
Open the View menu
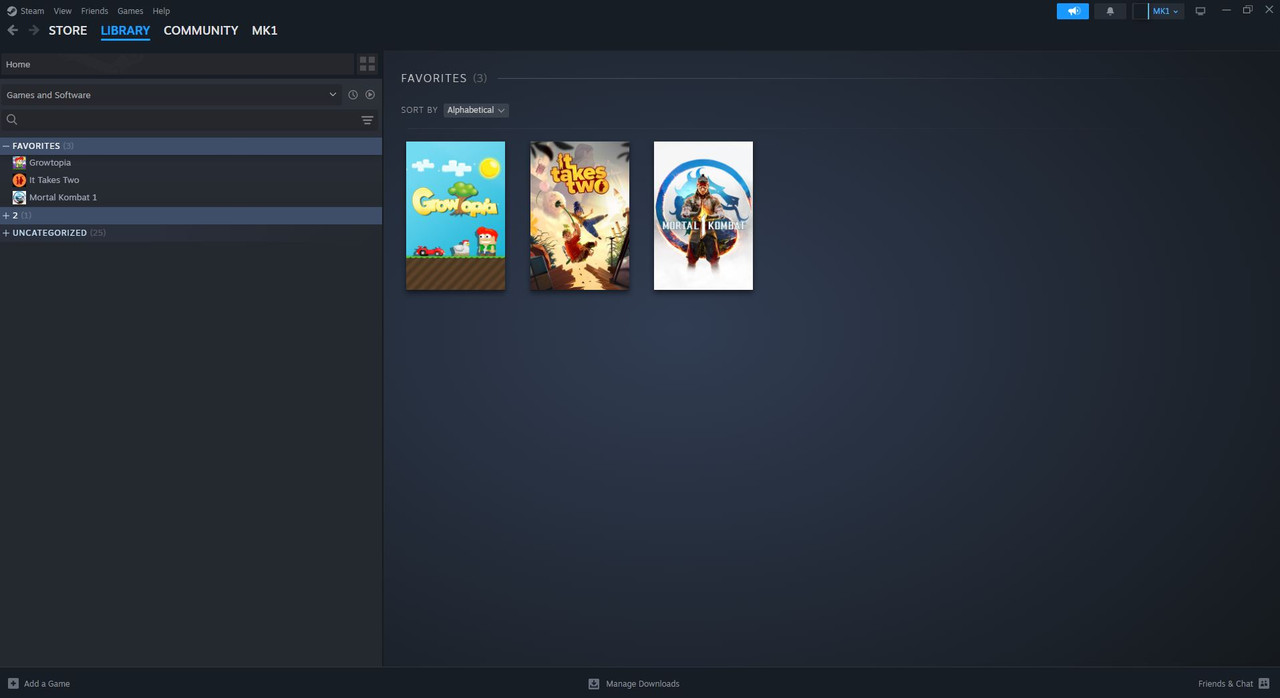pos(62,11)
